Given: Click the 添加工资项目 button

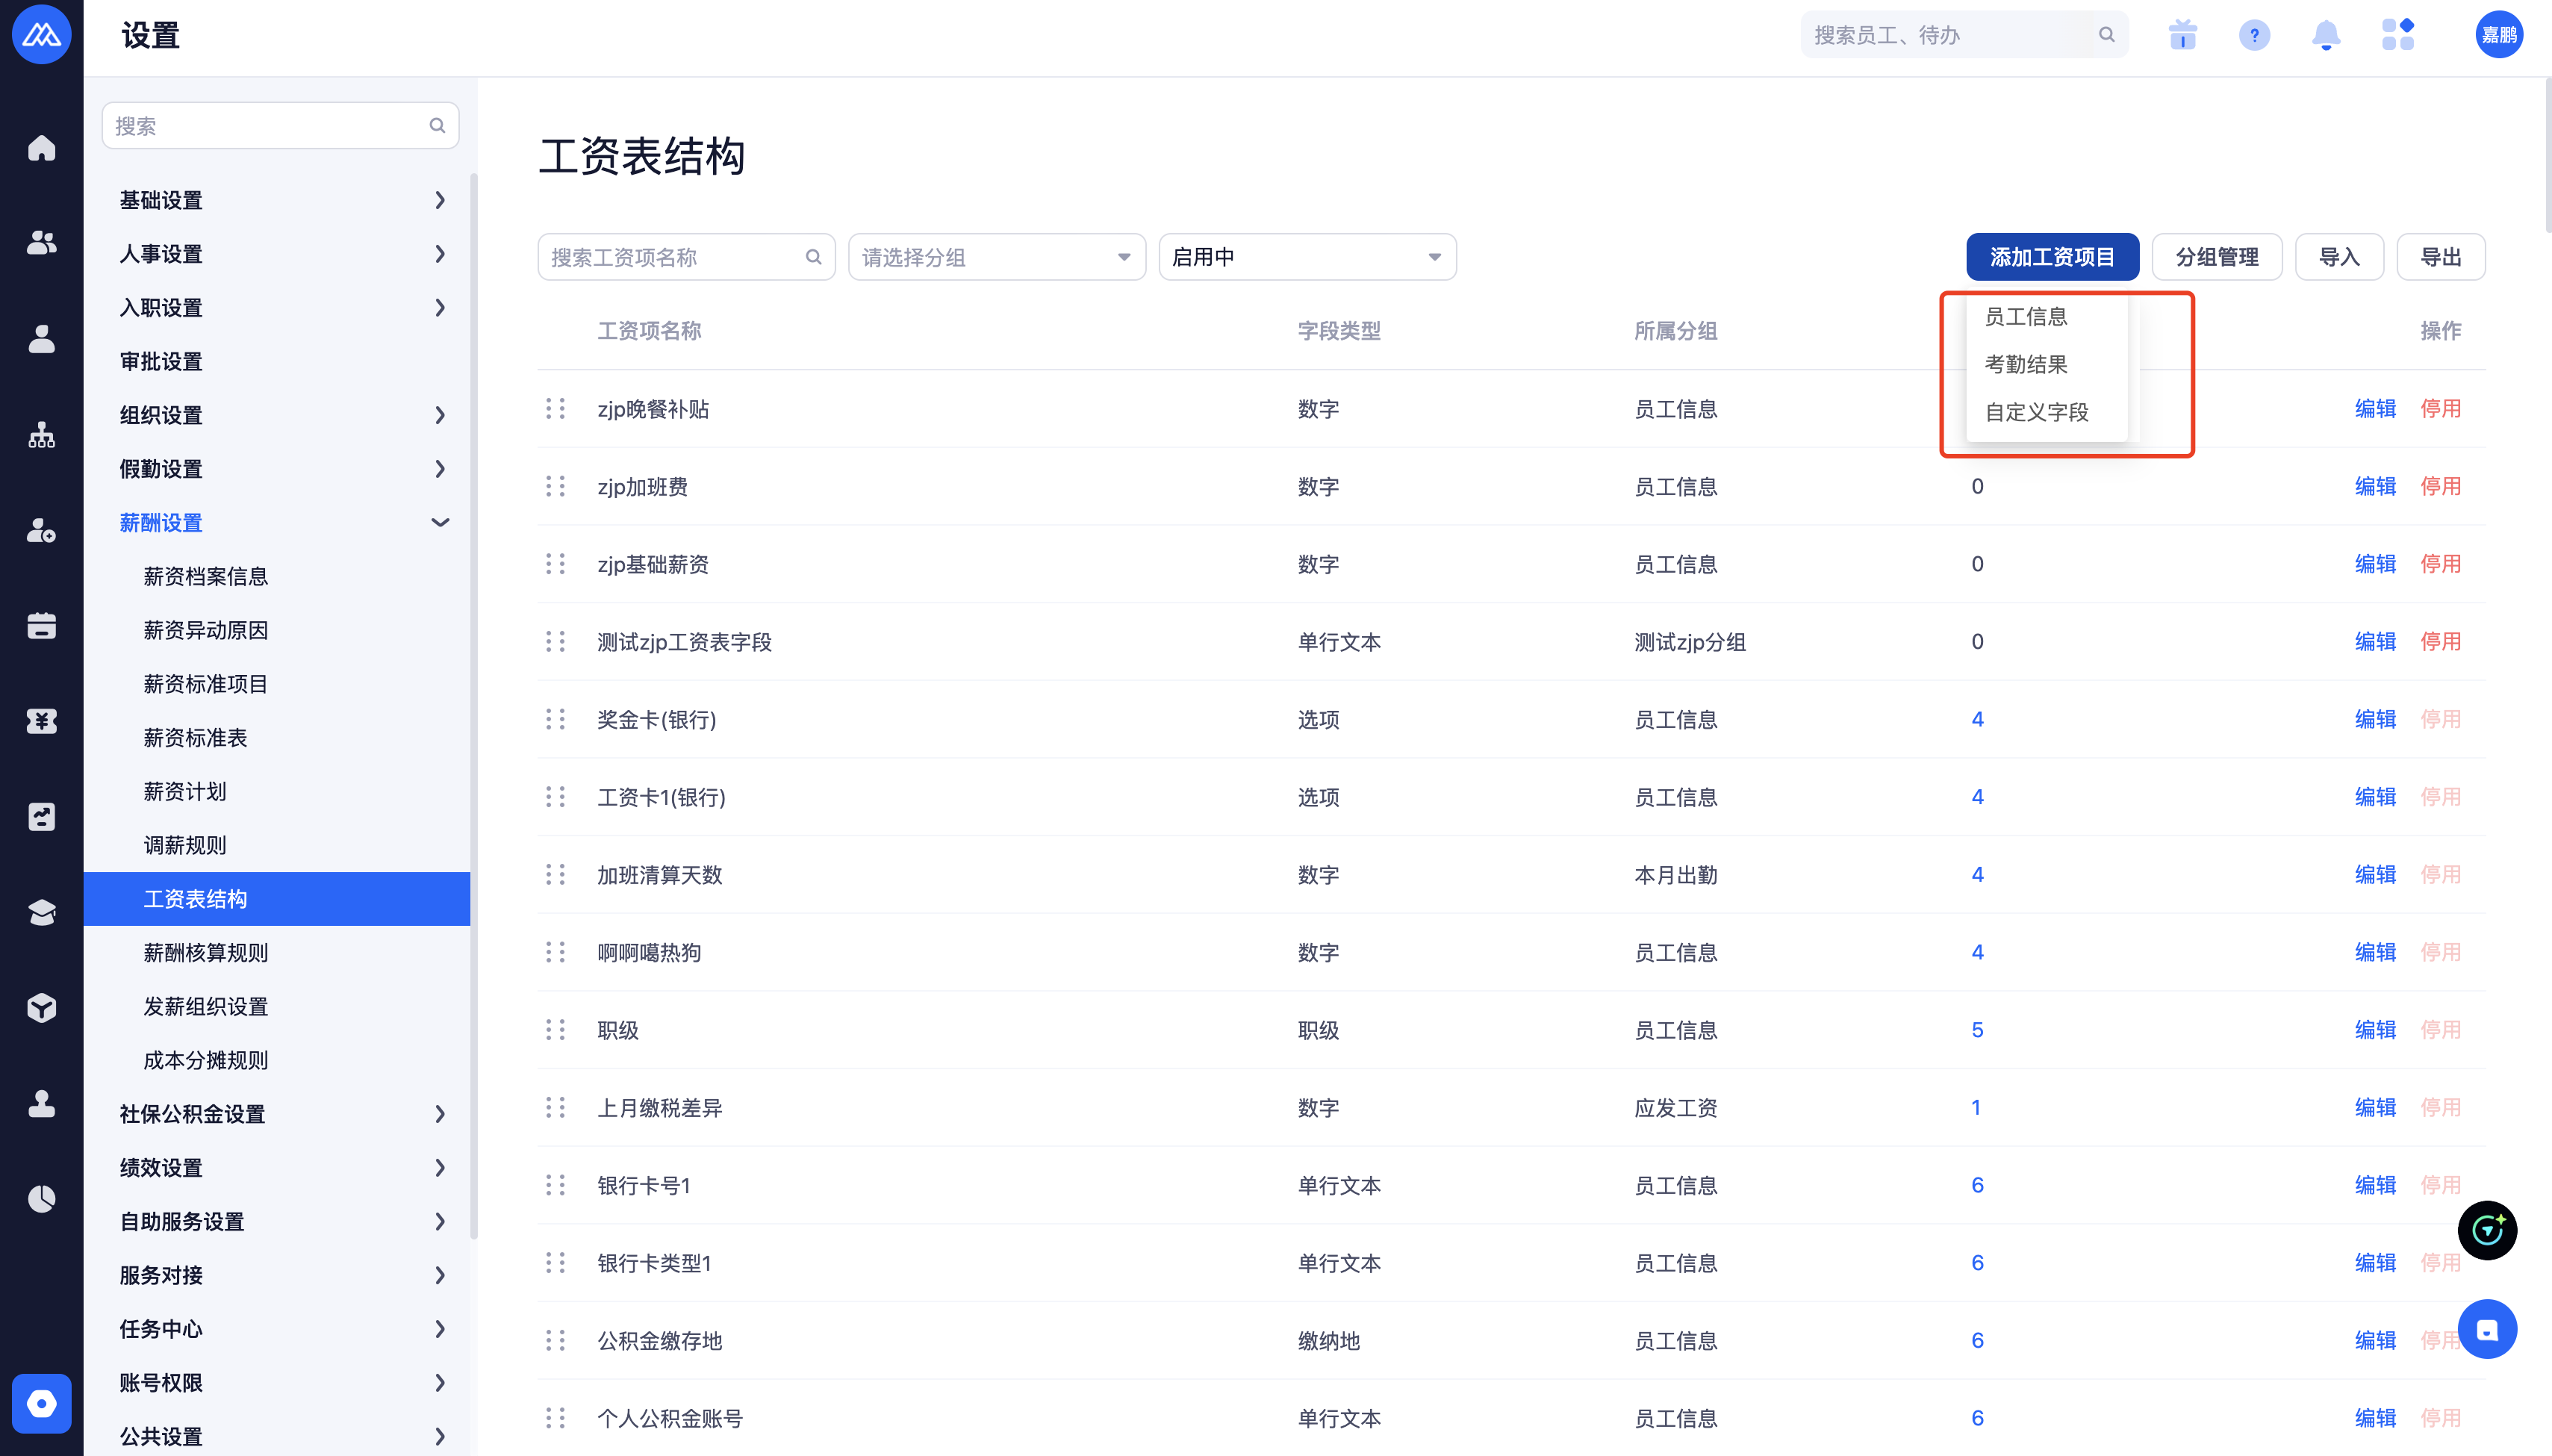Looking at the screenshot, I should (x=2052, y=257).
